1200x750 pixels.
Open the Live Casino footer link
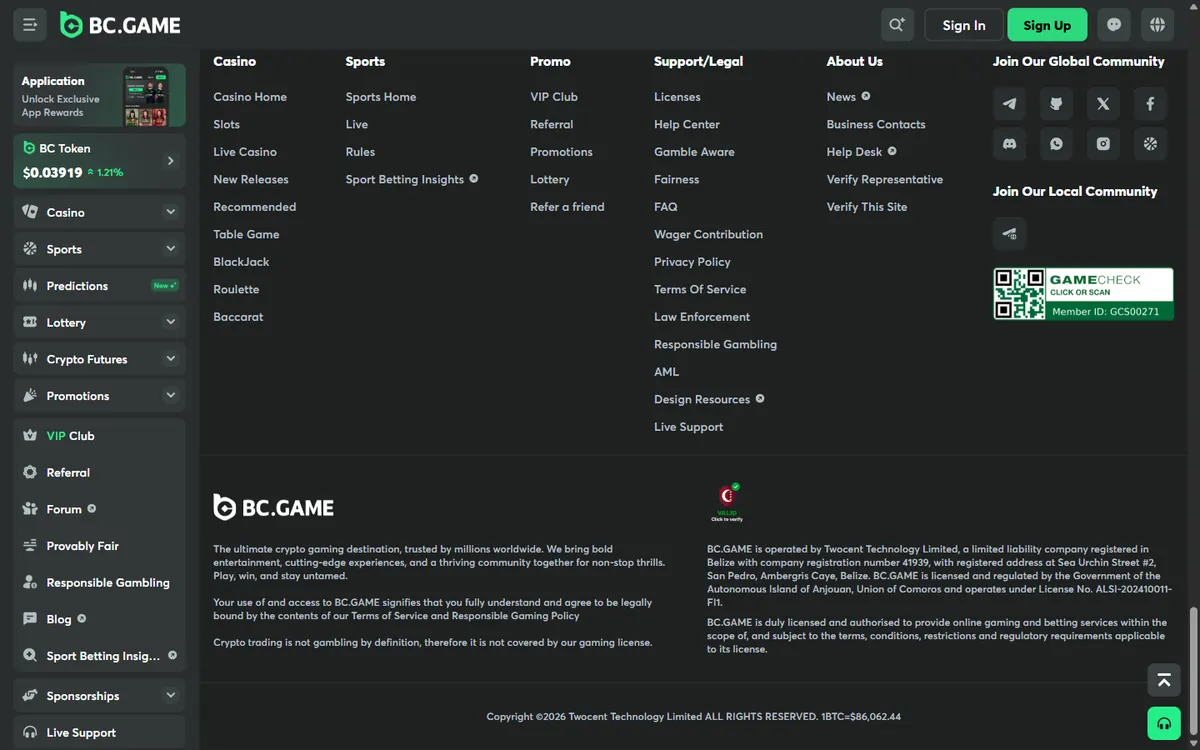tap(245, 152)
